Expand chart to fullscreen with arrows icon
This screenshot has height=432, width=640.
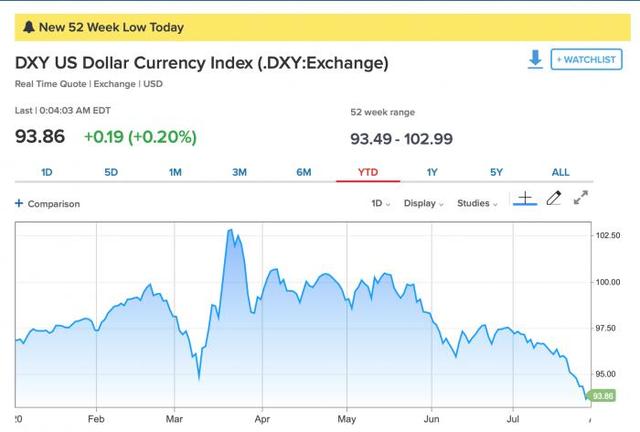click(580, 198)
